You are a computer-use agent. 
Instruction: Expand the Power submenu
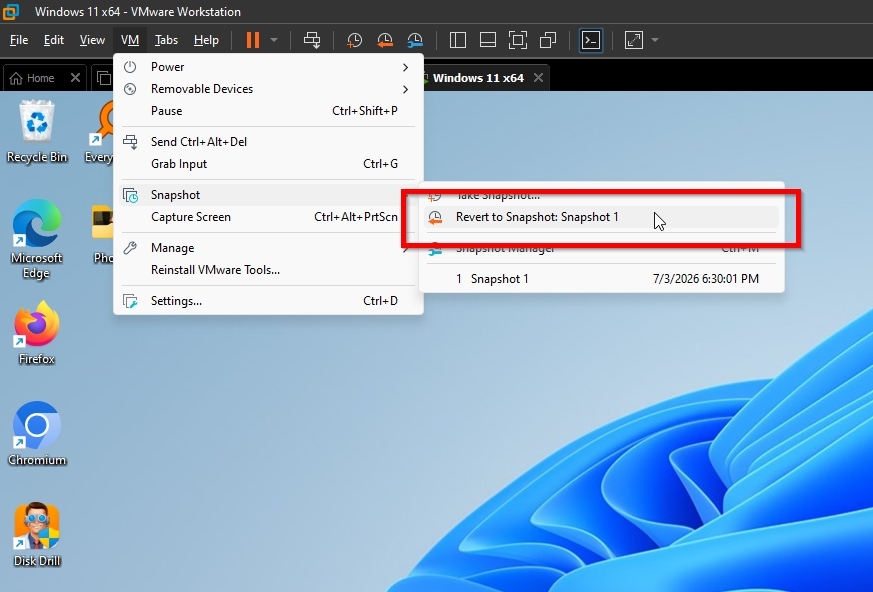[x=268, y=67]
